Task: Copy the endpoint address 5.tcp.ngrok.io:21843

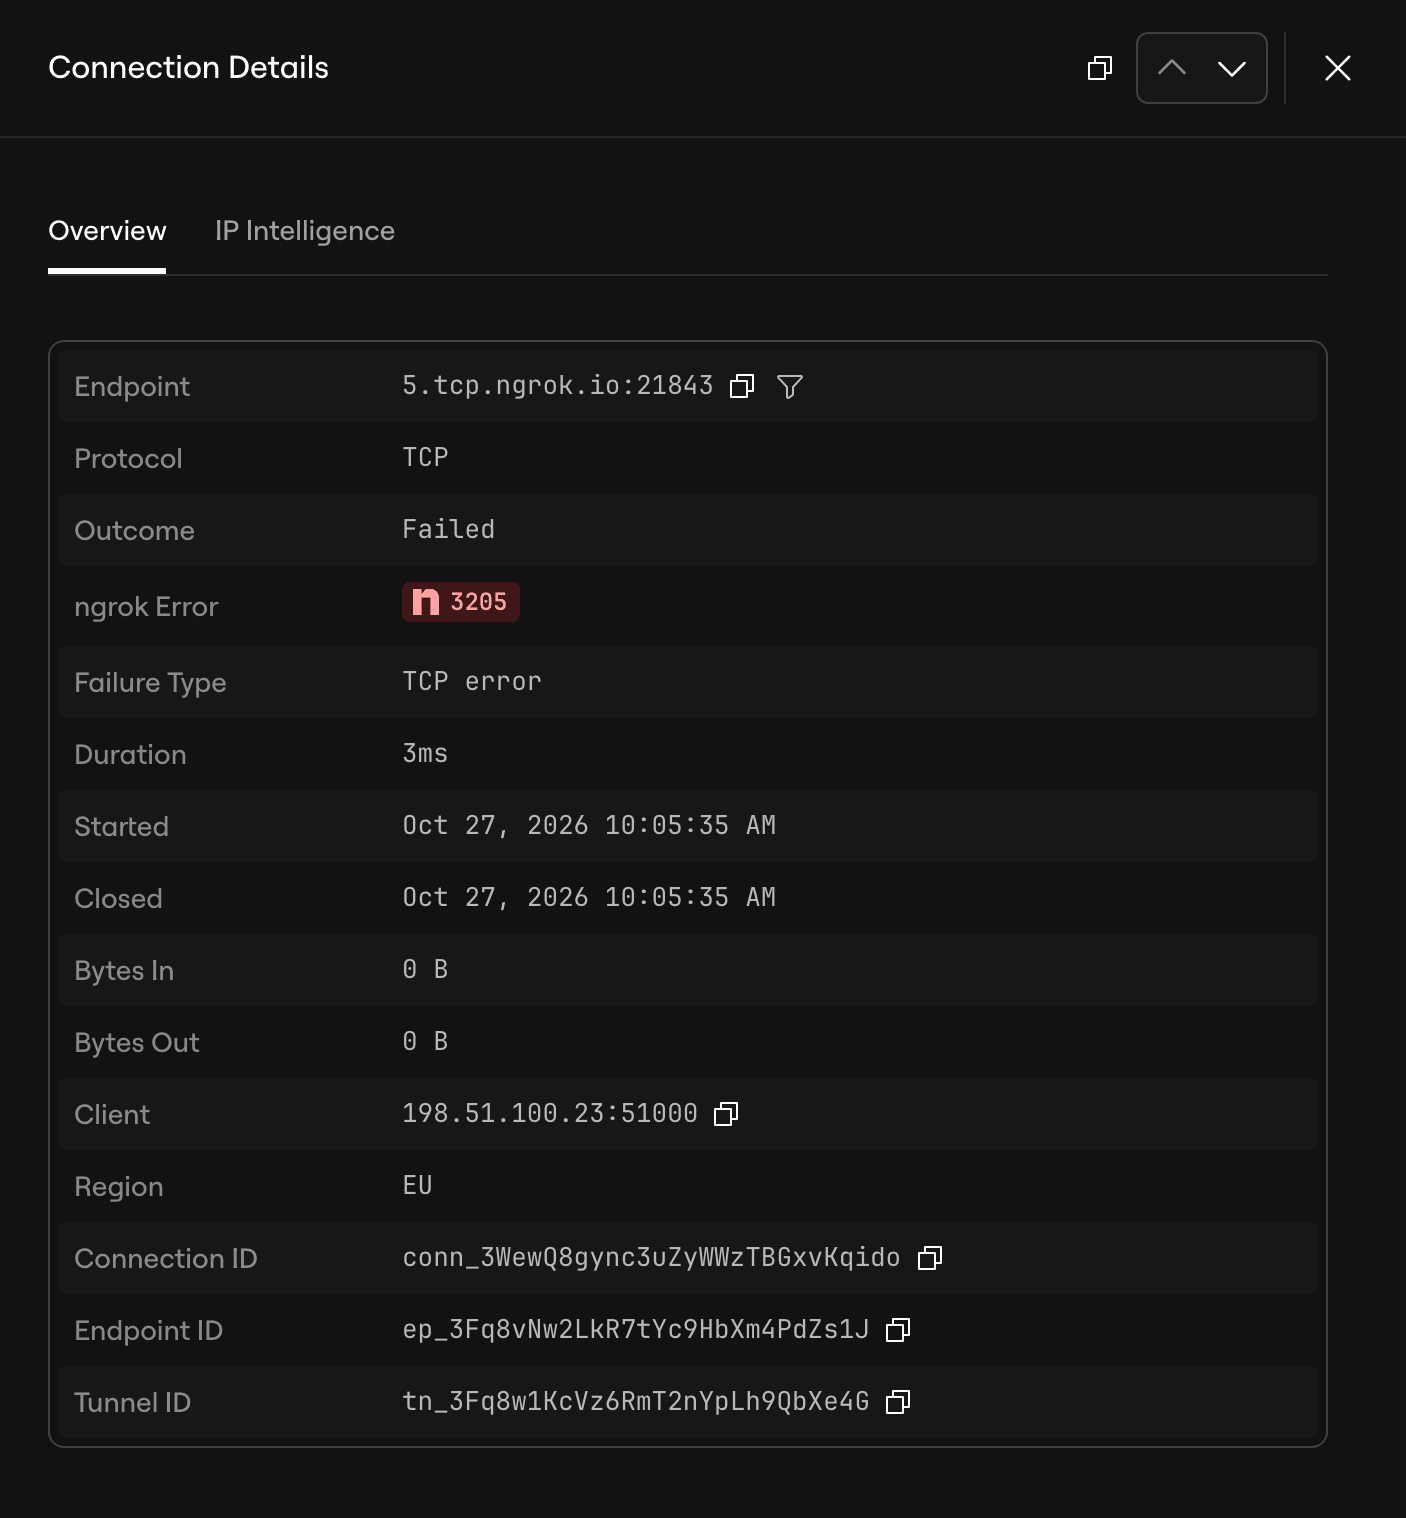Action: click(742, 386)
